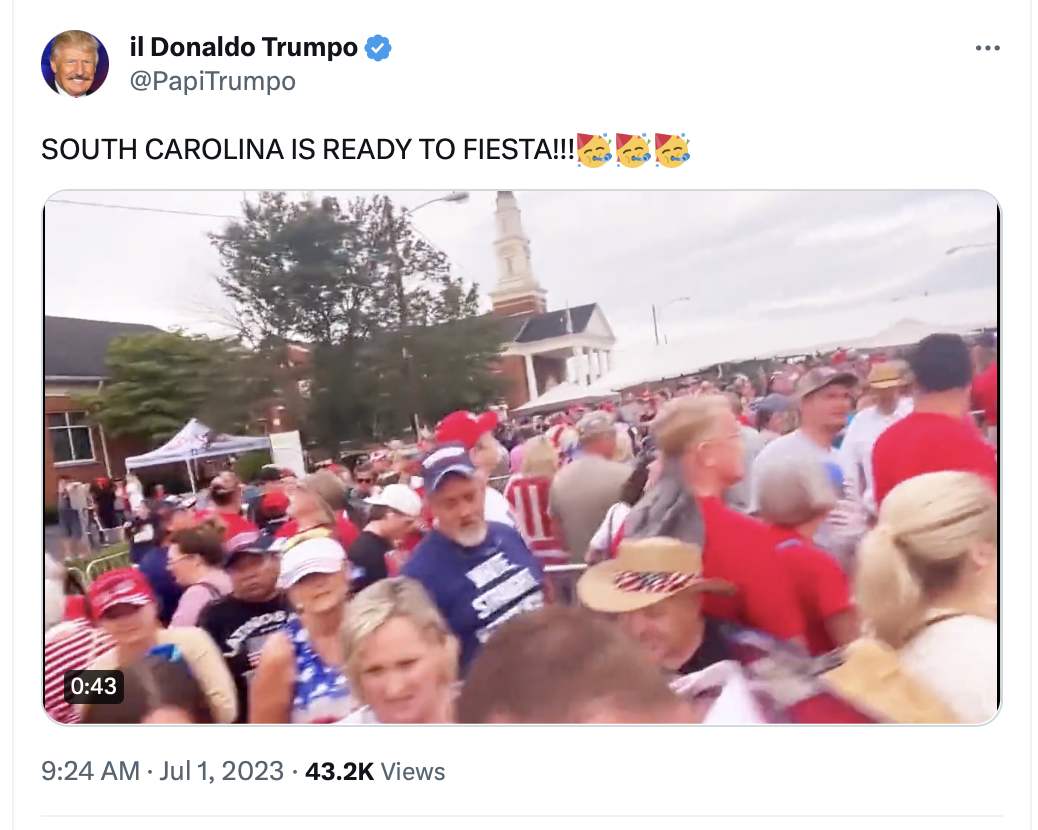Play the embedded rally video

tap(522, 457)
